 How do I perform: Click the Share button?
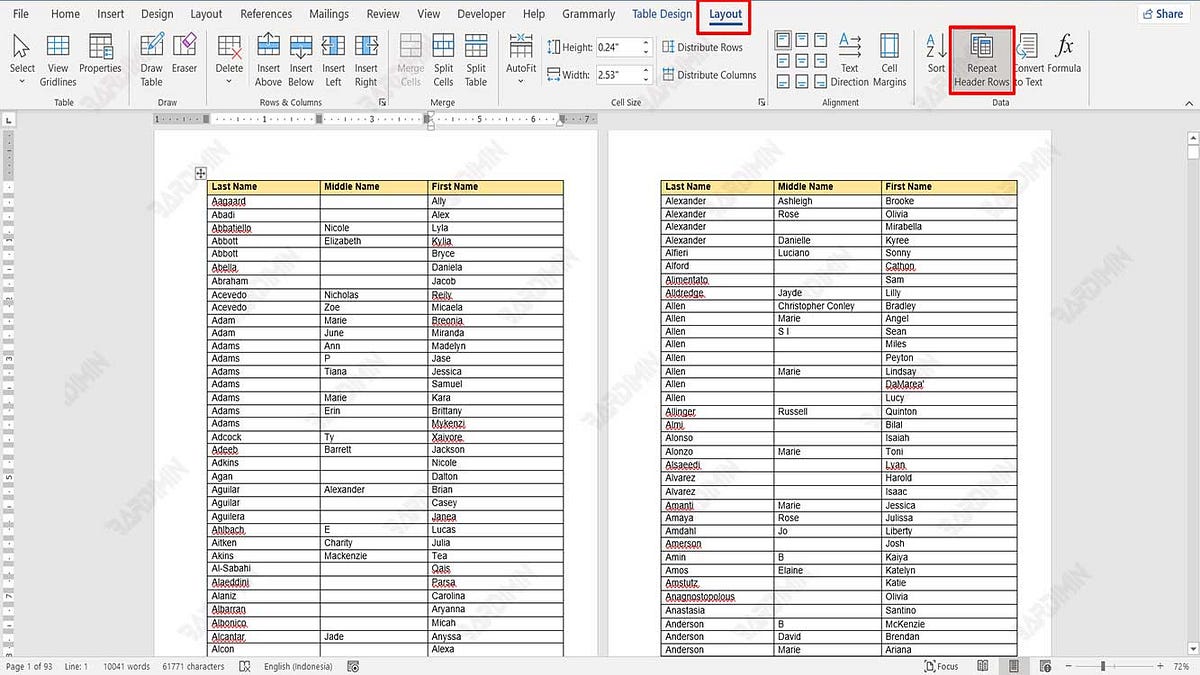point(1162,14)
